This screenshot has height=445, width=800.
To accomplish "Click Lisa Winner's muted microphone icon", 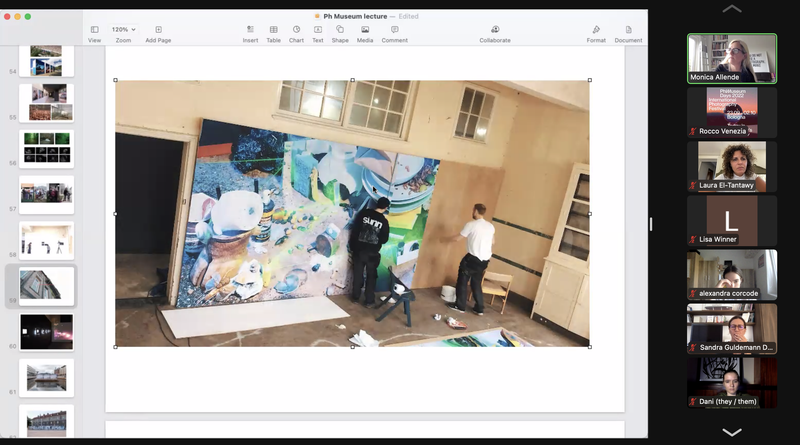I will 693,239.
